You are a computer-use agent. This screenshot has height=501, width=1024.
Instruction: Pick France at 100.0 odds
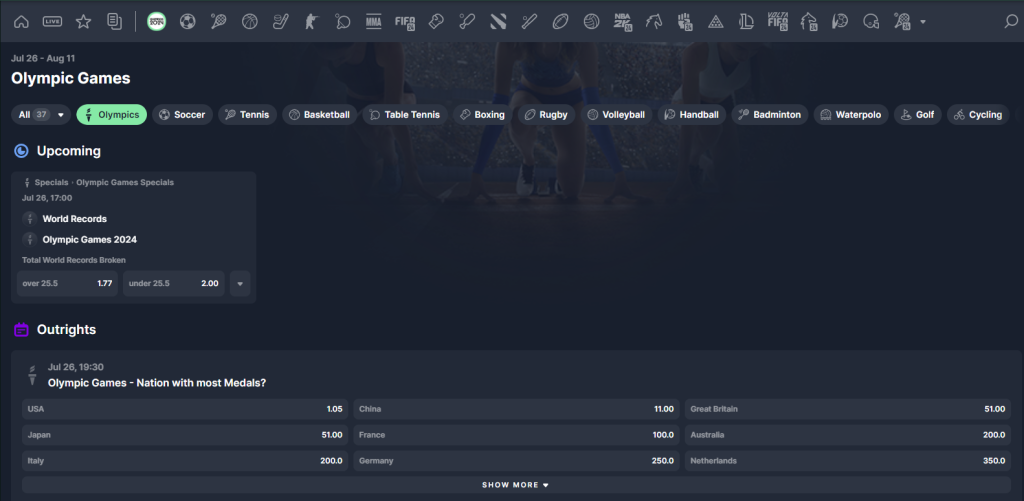click(x=516, y=435)
